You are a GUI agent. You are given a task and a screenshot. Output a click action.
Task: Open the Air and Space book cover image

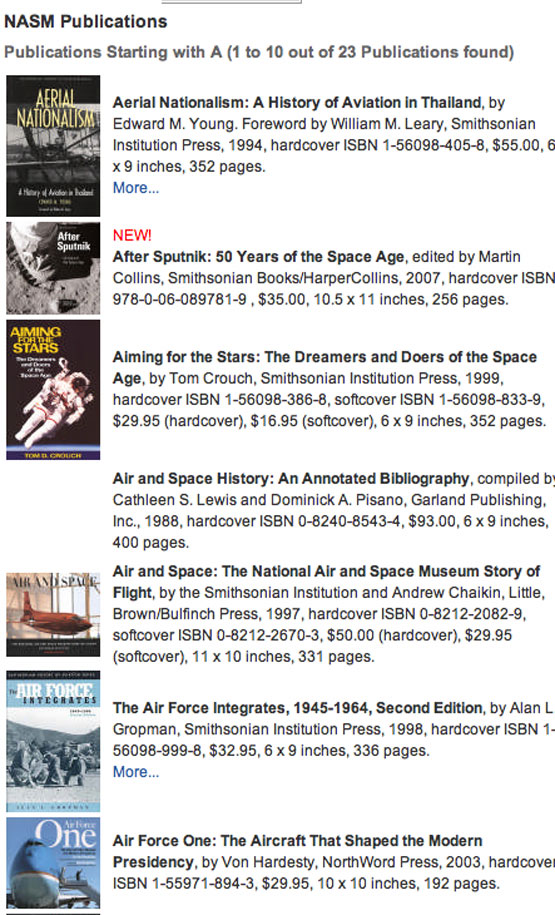point(53,614)
